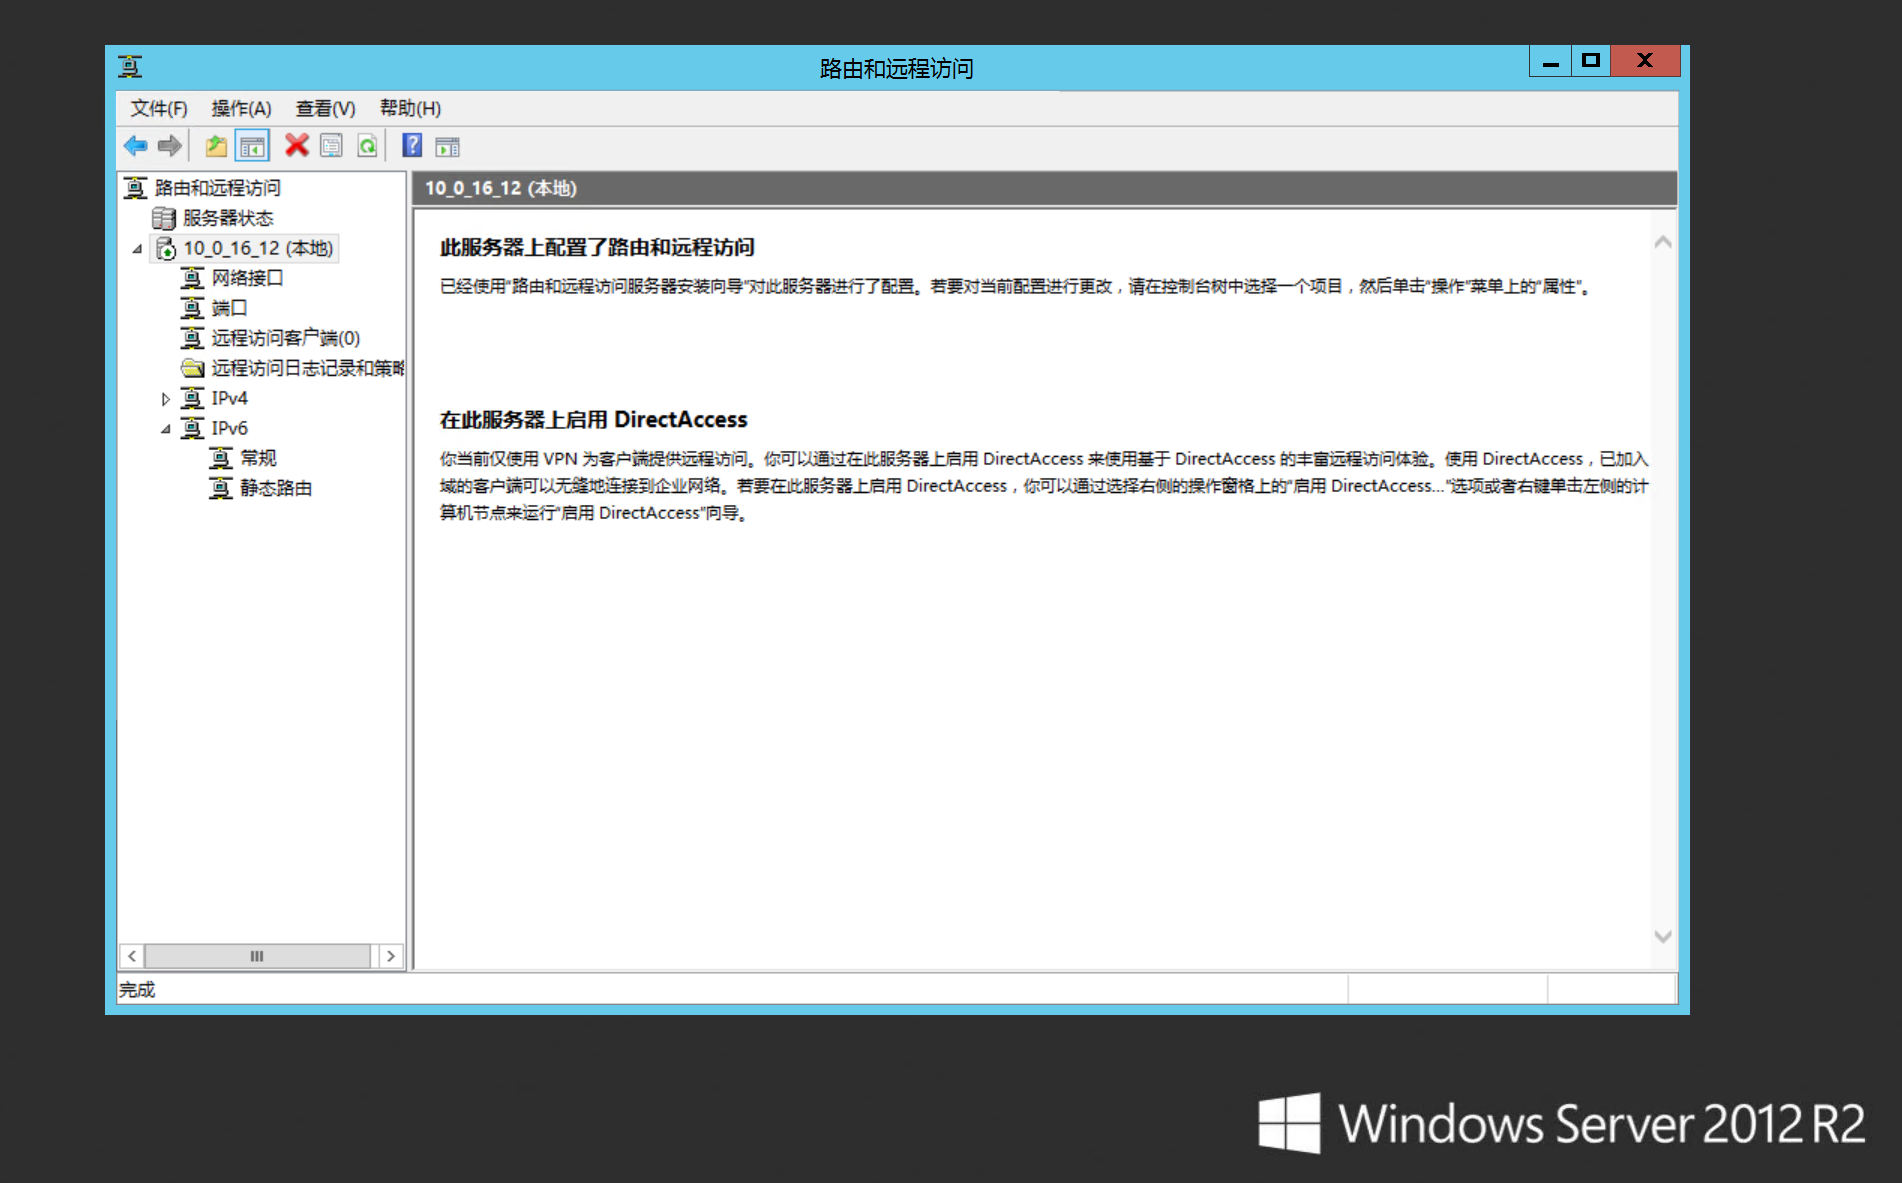Screen dimensions: 1902x1183
Task: Open the 文件(F) menu
Action: (x=158, y=108)
